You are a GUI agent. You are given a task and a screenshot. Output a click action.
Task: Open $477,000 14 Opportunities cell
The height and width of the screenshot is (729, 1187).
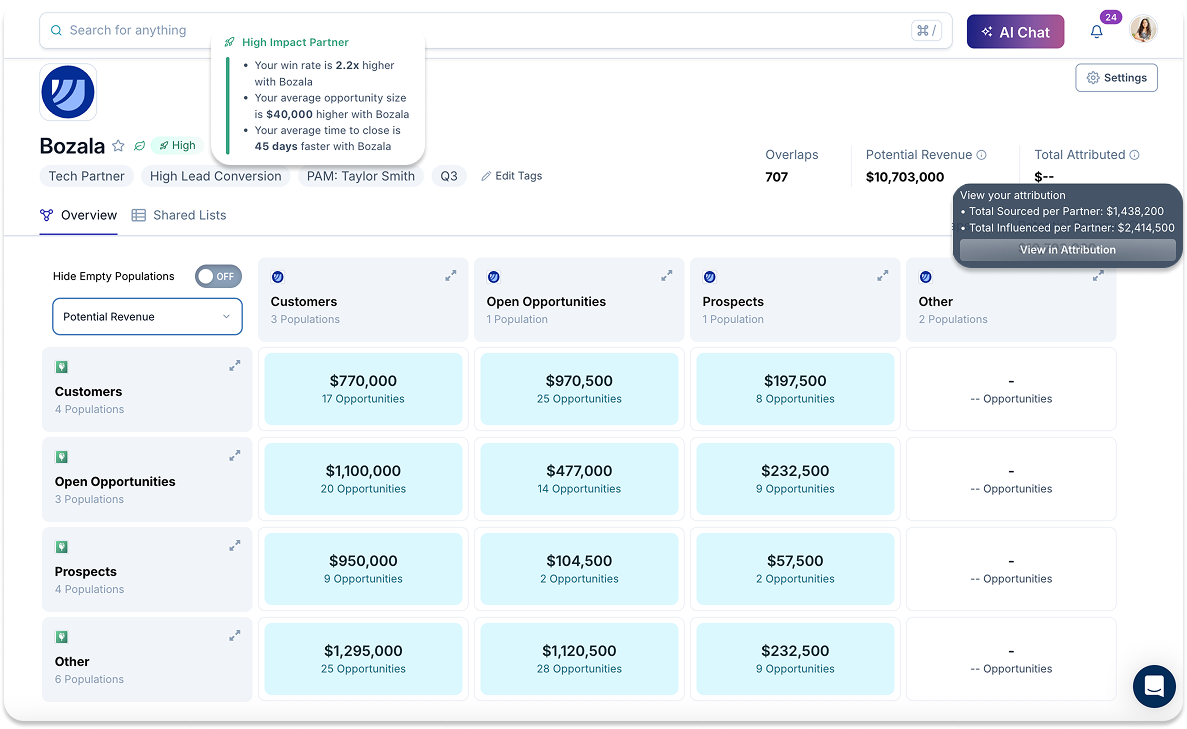click(579, 479)
